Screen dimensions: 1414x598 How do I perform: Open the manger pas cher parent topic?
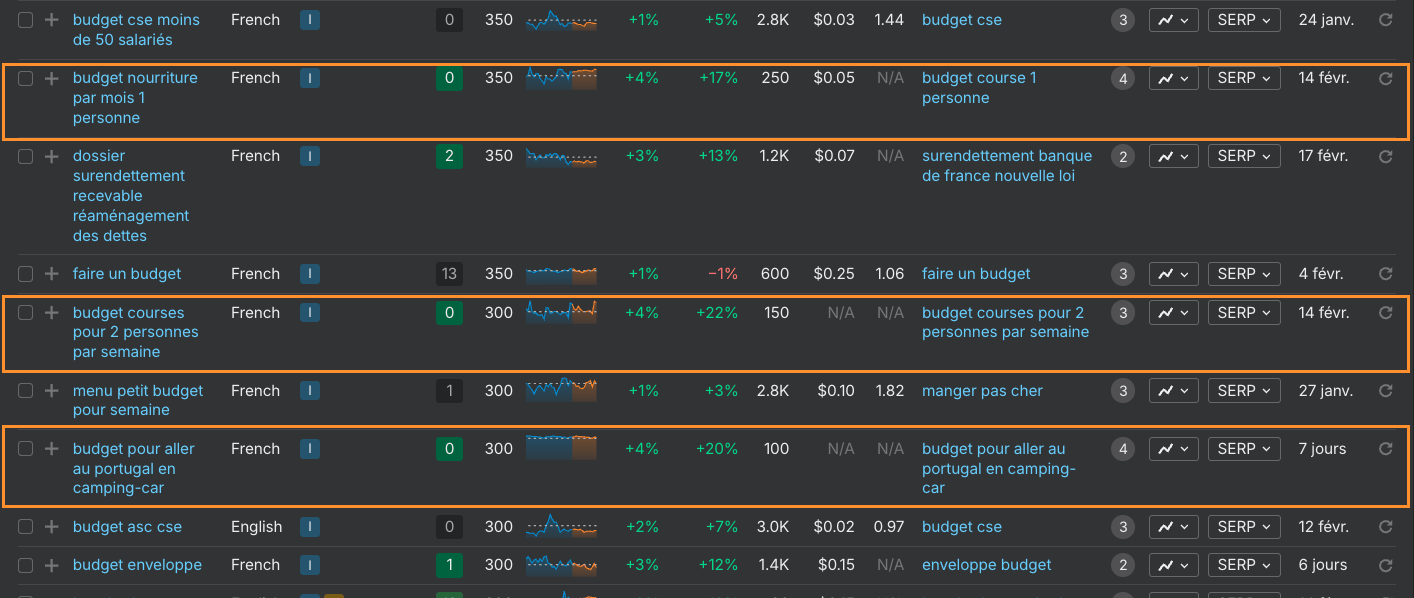tap(982, 391)
